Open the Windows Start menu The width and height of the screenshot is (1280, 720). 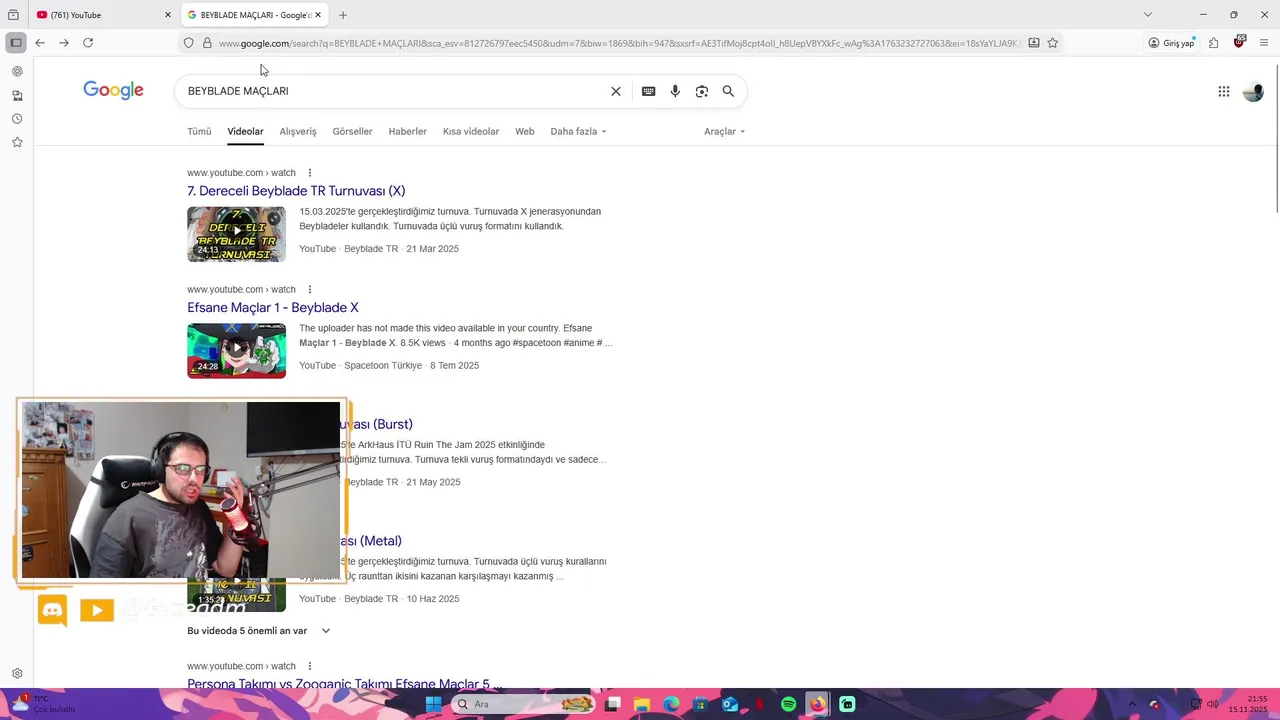click(x=433, y=704)
